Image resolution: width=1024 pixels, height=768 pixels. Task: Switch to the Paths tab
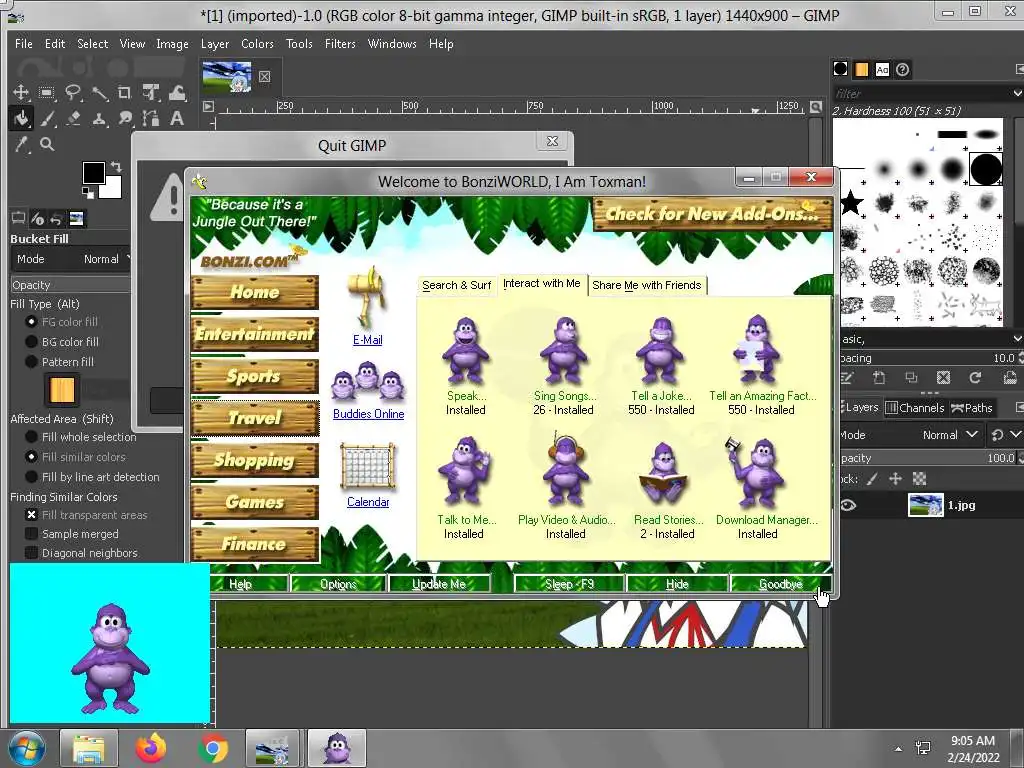(x=972, y=408)
